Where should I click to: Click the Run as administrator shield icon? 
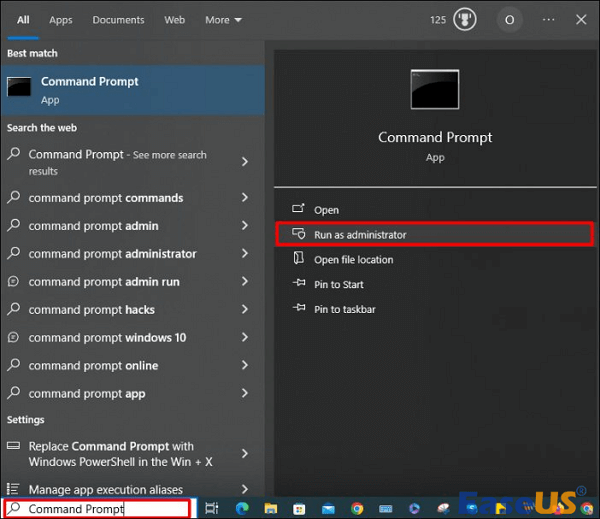tap(298, 234)
